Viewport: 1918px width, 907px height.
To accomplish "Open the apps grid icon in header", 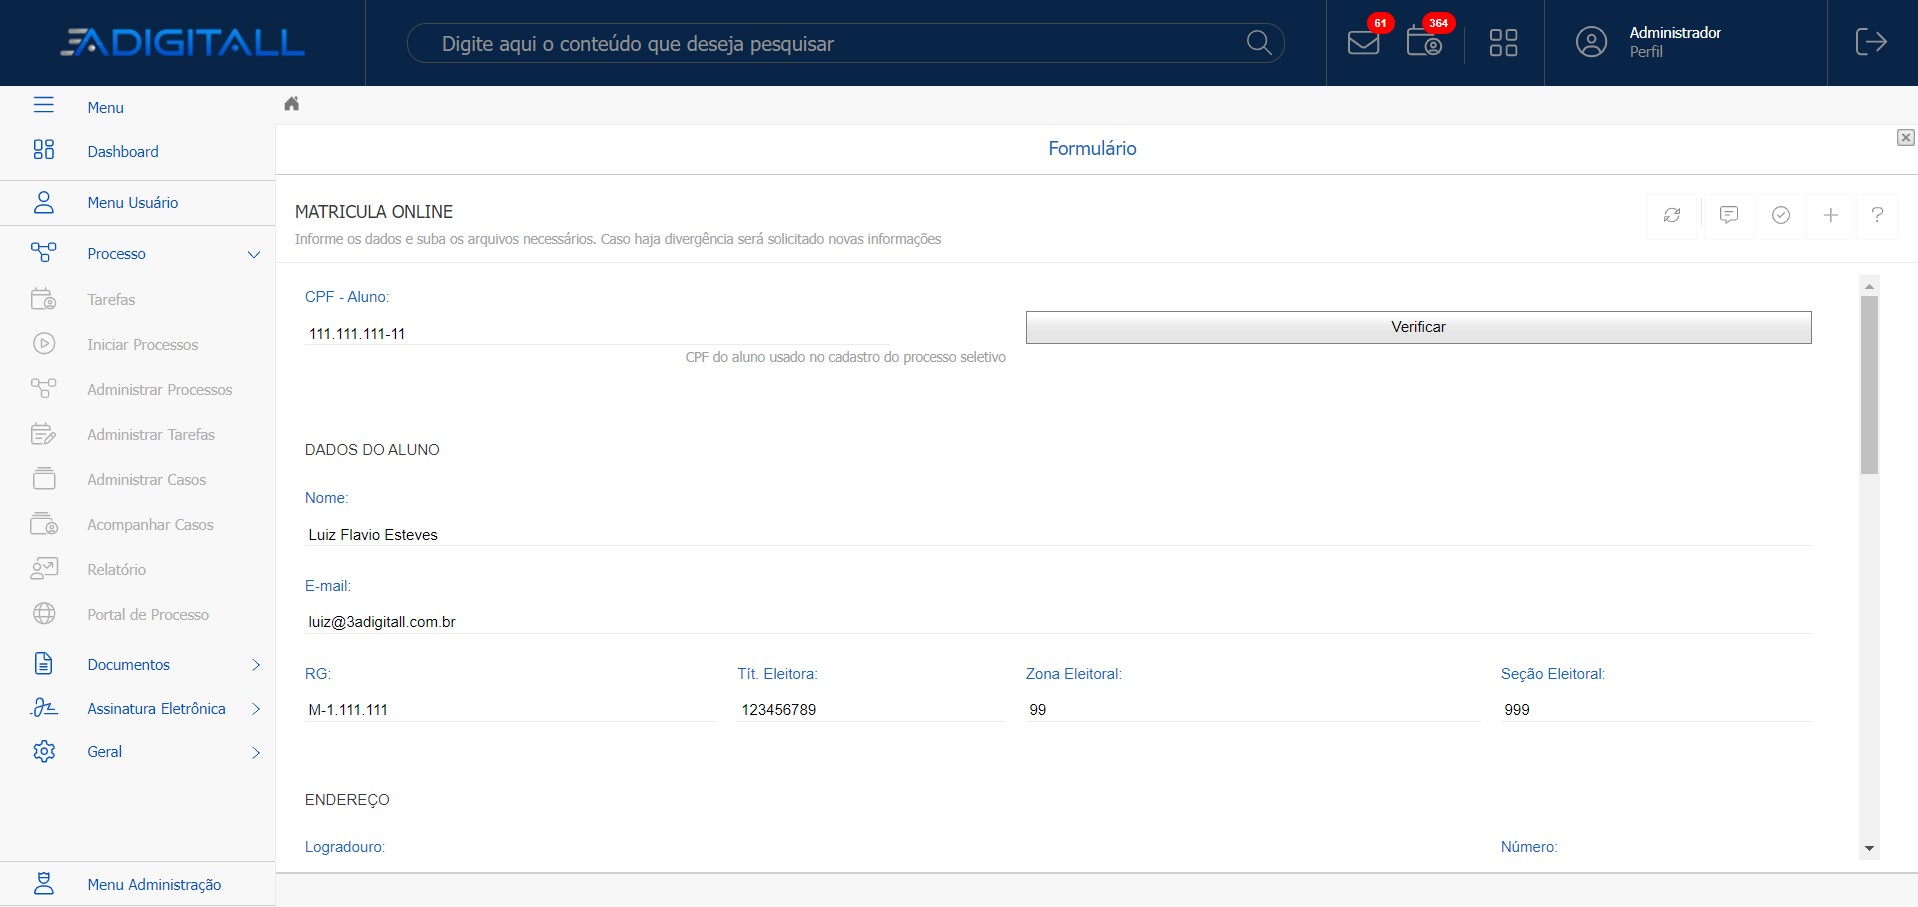I will [x=1503, y=43].
